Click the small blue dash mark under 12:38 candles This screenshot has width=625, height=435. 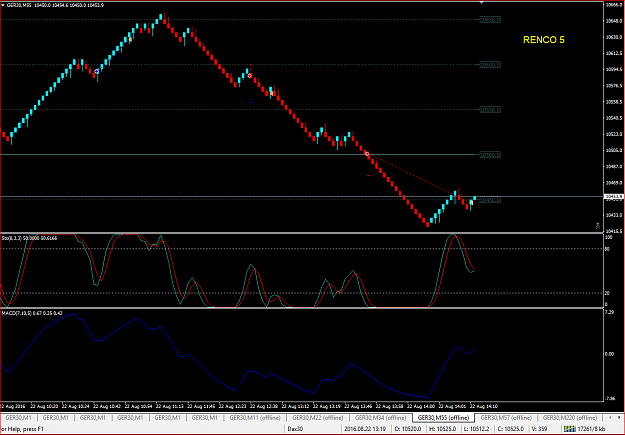[251, 103]
